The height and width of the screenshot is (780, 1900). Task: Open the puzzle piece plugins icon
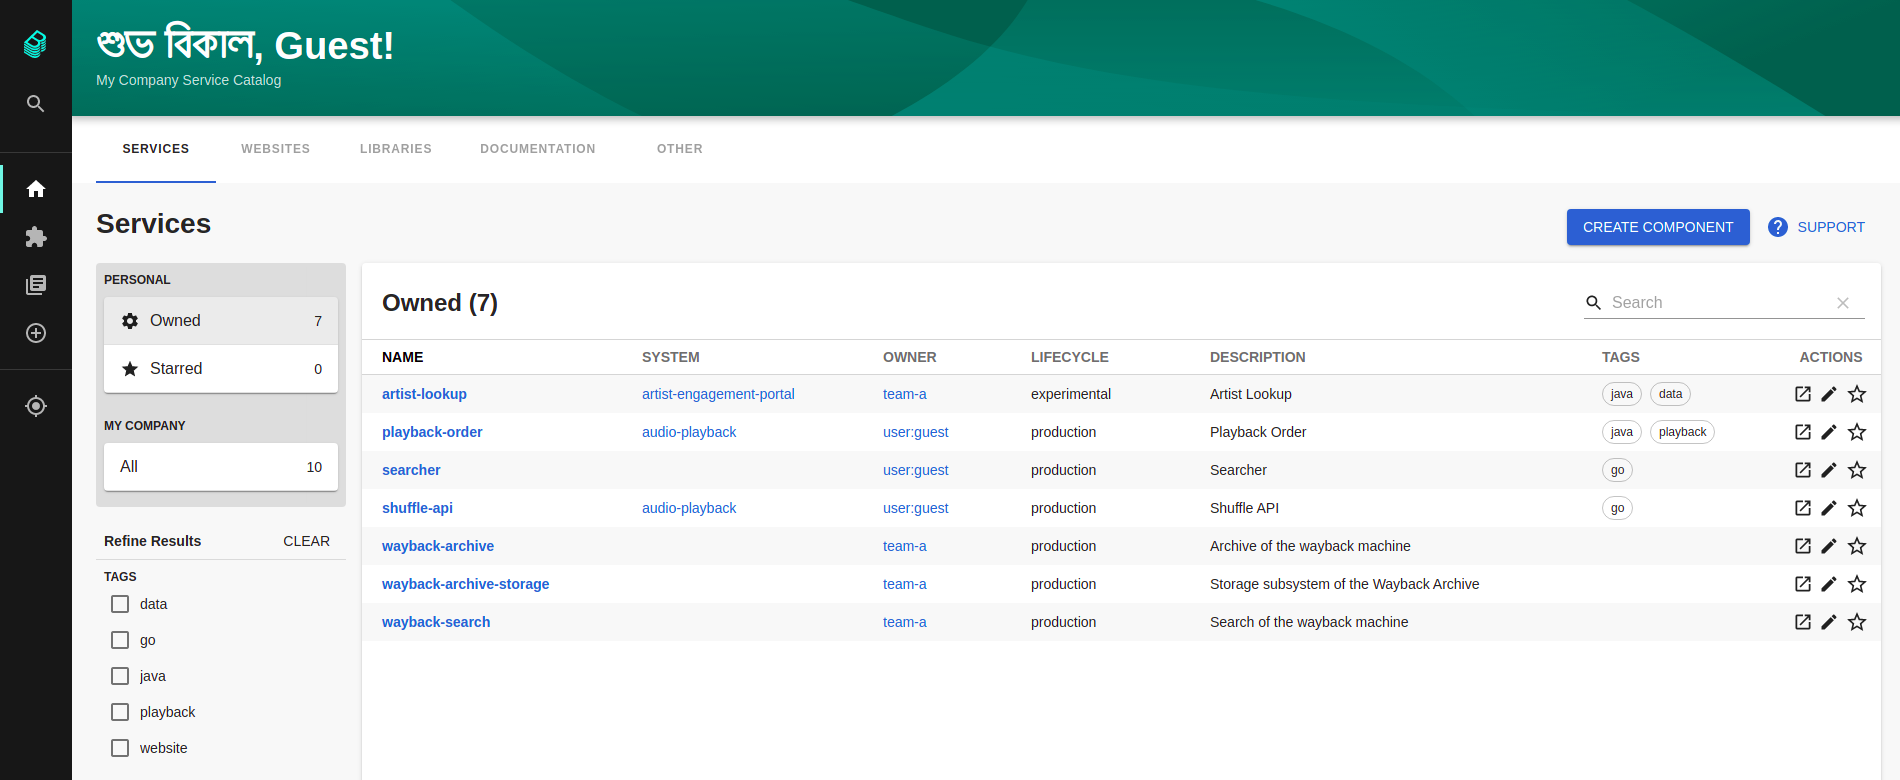[36, 237]
